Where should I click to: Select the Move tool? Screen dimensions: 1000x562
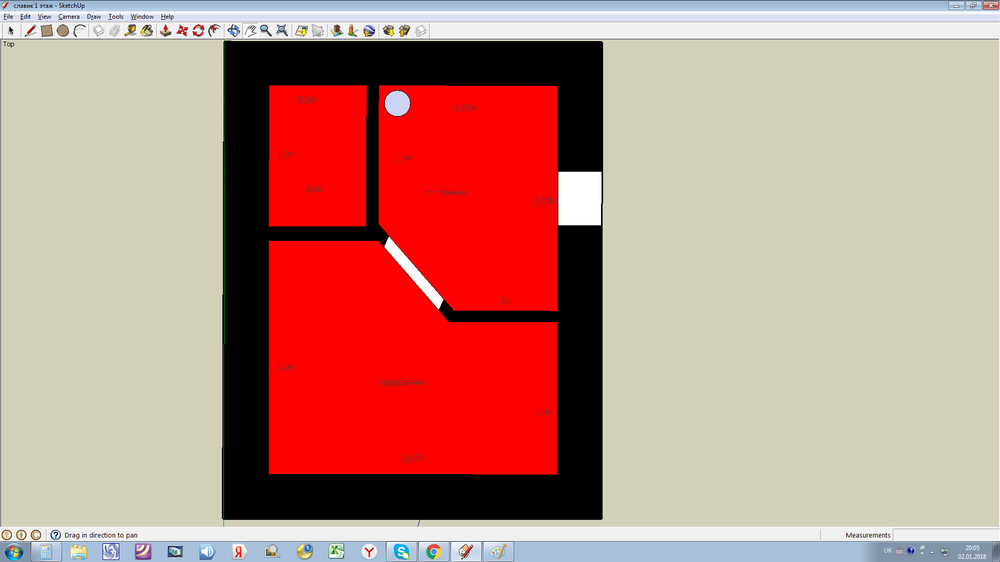tap(182, 31)
